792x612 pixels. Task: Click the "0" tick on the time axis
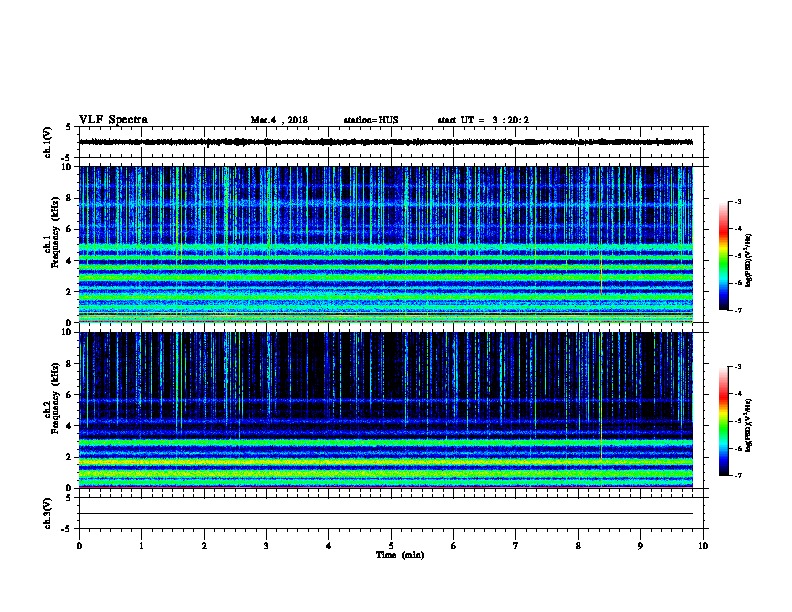pos(79,546)
